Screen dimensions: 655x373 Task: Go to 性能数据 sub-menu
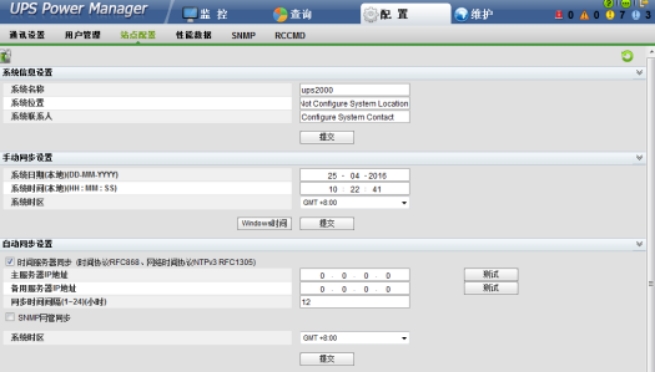pyautogui.click(x=193, y=35)
